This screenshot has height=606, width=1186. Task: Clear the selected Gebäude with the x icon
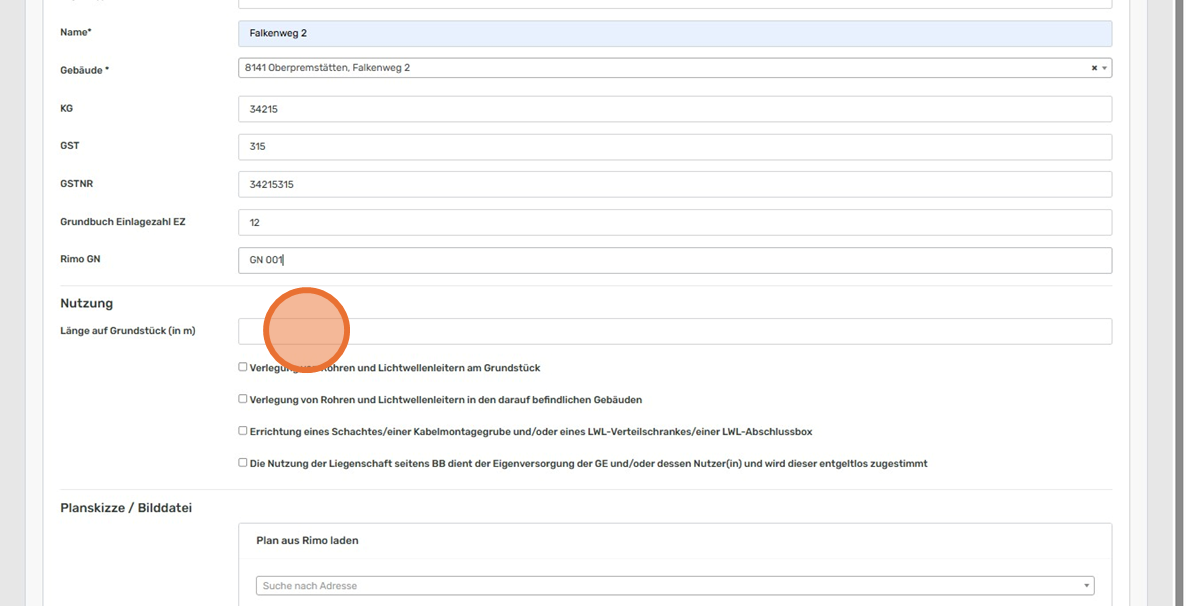[x=1093, y=68]
